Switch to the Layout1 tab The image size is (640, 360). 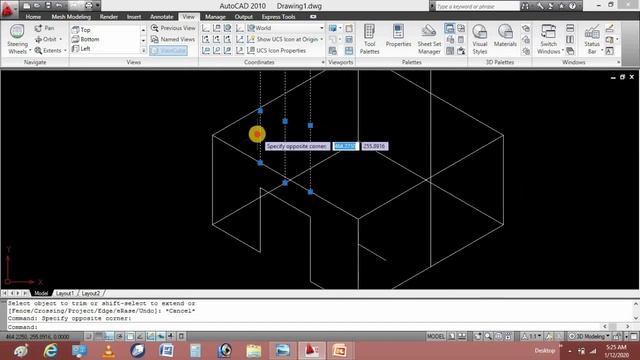[x=64, y=293]
